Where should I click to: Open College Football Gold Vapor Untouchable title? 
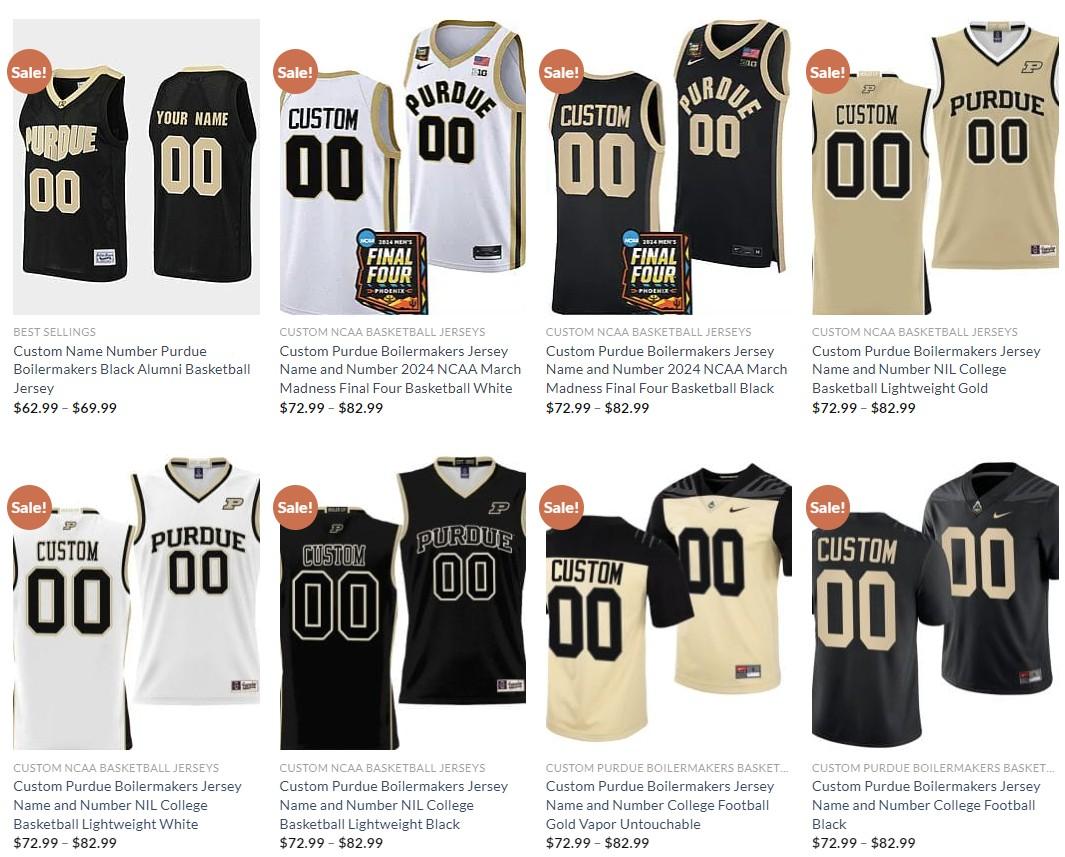click(x=660, y=805)
